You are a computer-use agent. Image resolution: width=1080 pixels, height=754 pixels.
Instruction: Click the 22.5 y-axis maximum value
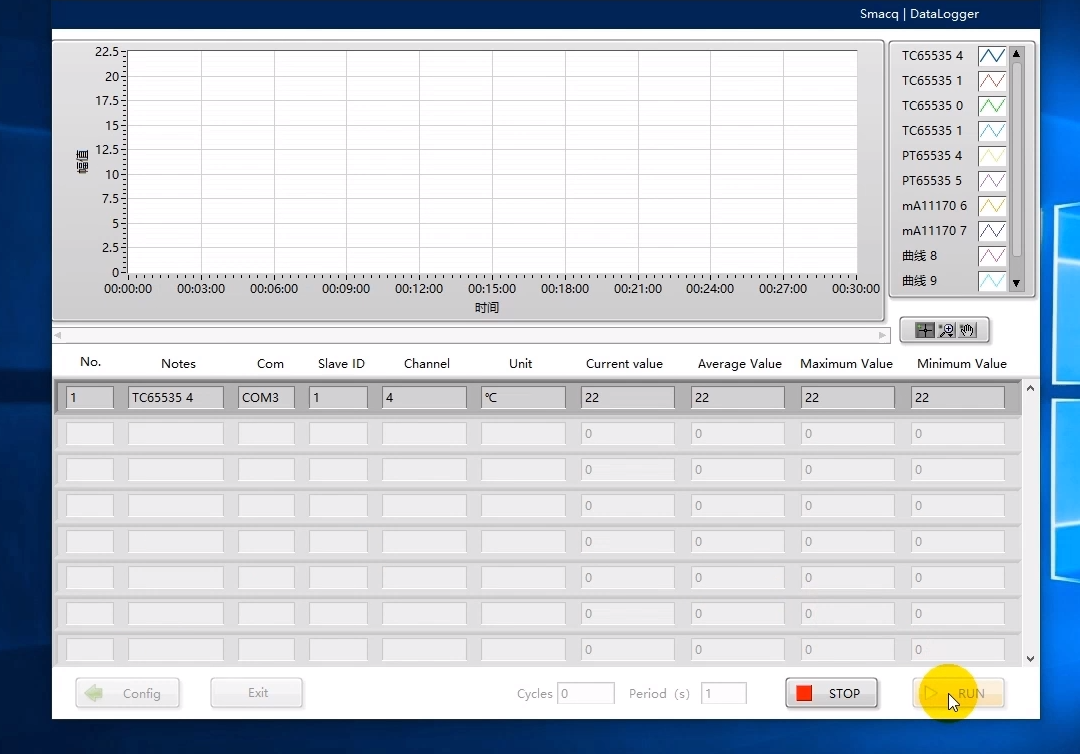pos(107,52)
